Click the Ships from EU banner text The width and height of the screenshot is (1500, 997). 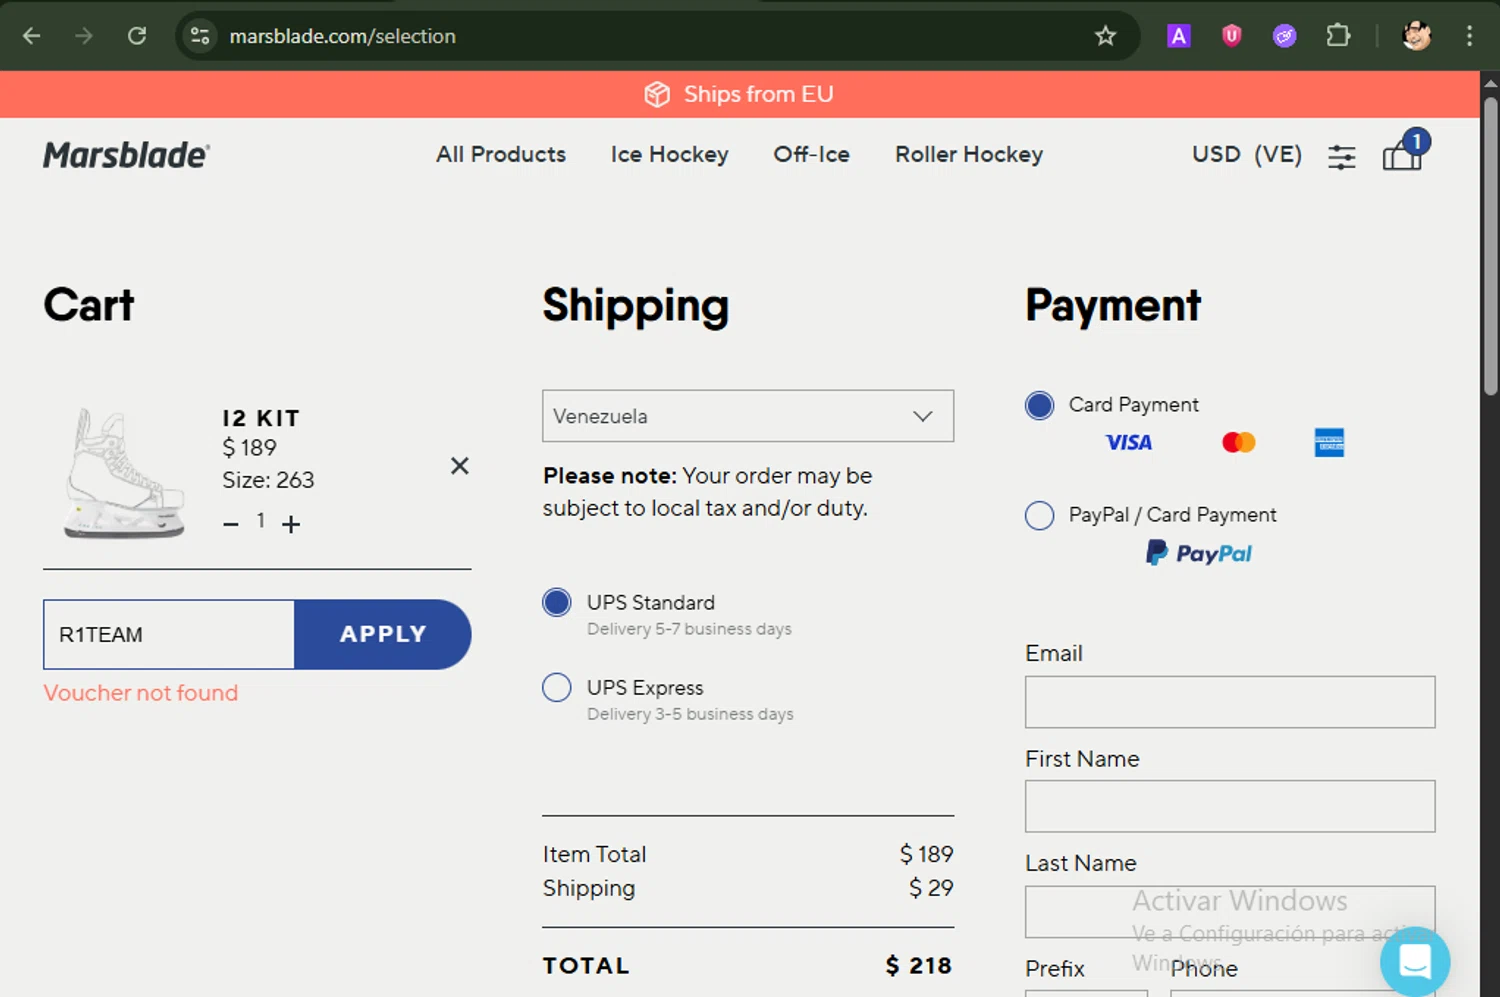pos(758,94)
